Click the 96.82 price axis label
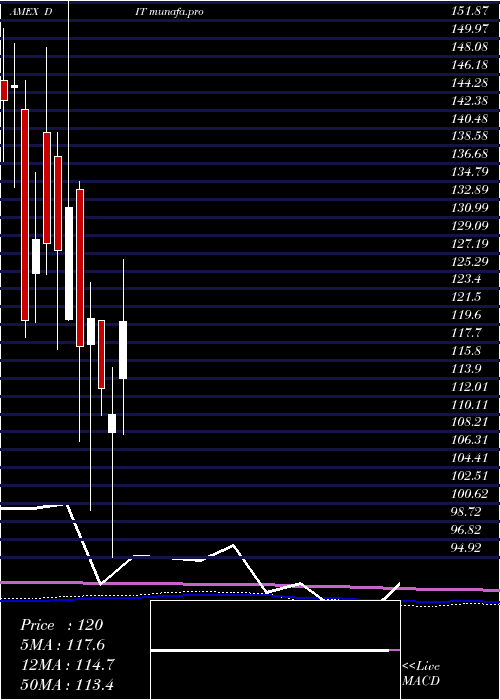The image size is (500, 700). click(468, 530)
